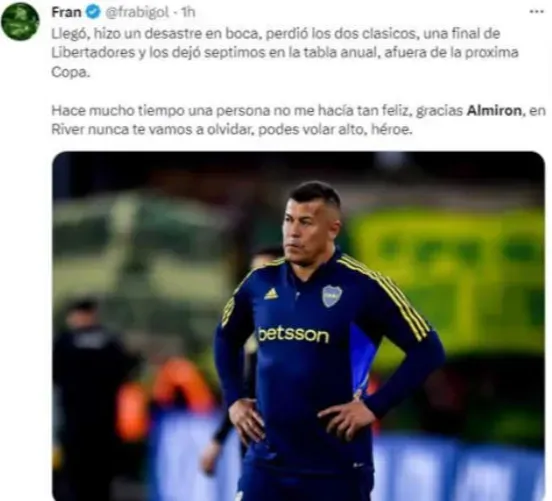The width and height of the screenshot is (552, 501).
Task: Click the word Copa in first paragraph
Action: click(70, 73)
